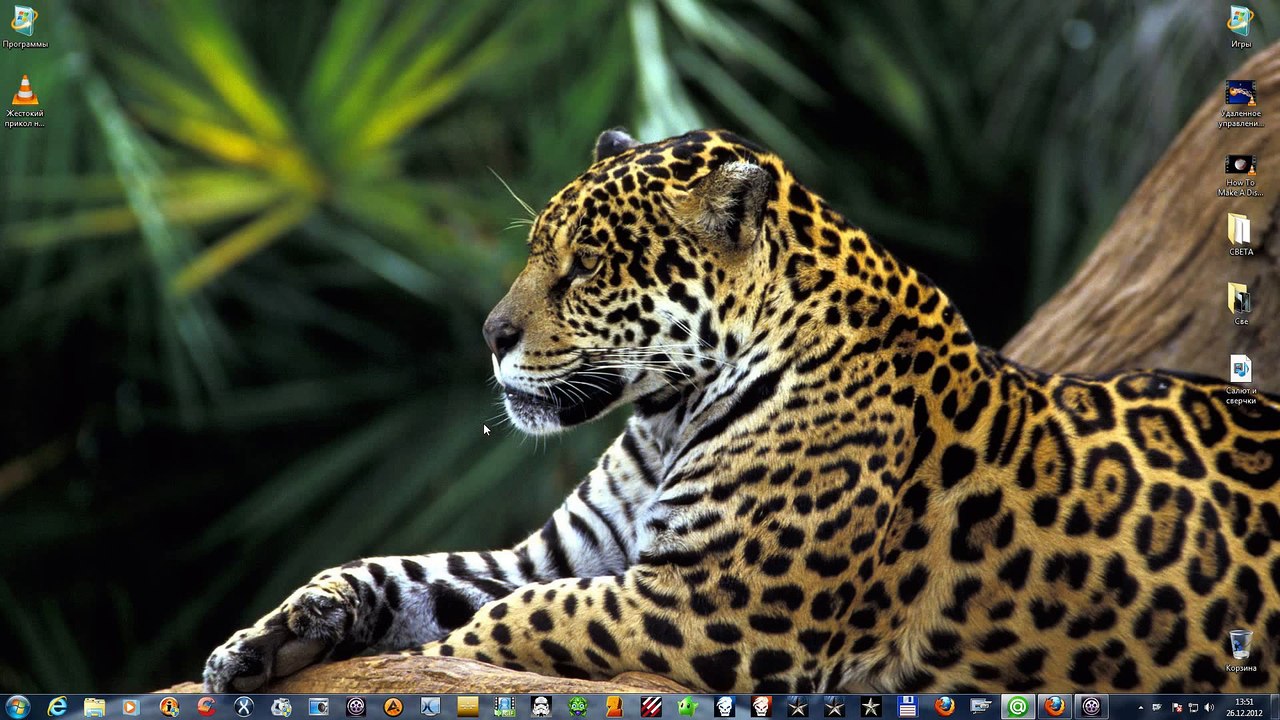Click the Show Desktop strip
Image resolution: width=1280 pixels, height=720 pixels.
1275,707
